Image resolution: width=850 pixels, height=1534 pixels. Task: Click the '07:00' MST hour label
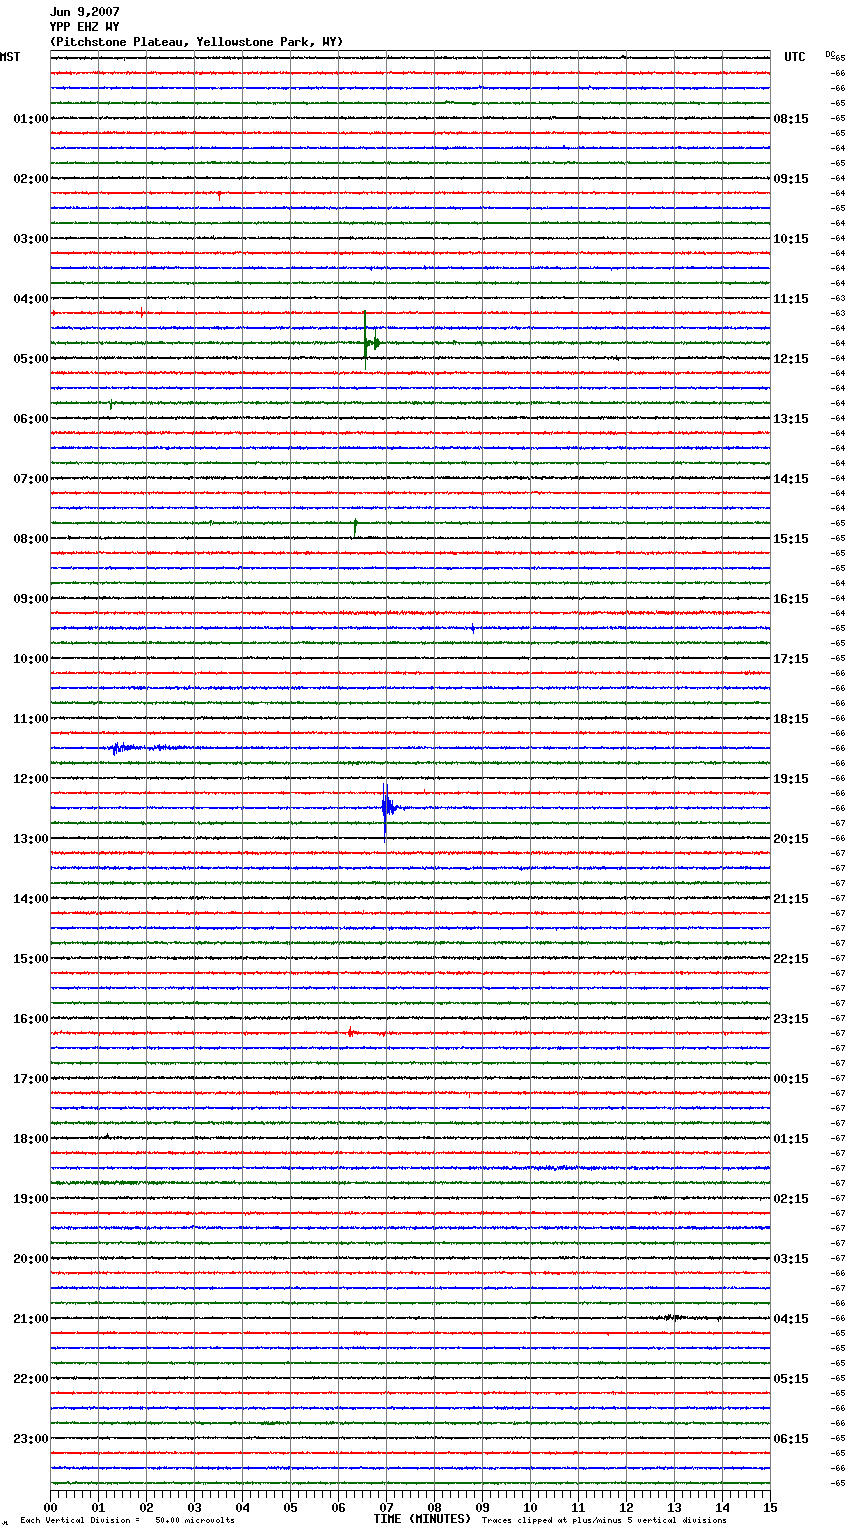pyautogui.click(x=31, y=479)
